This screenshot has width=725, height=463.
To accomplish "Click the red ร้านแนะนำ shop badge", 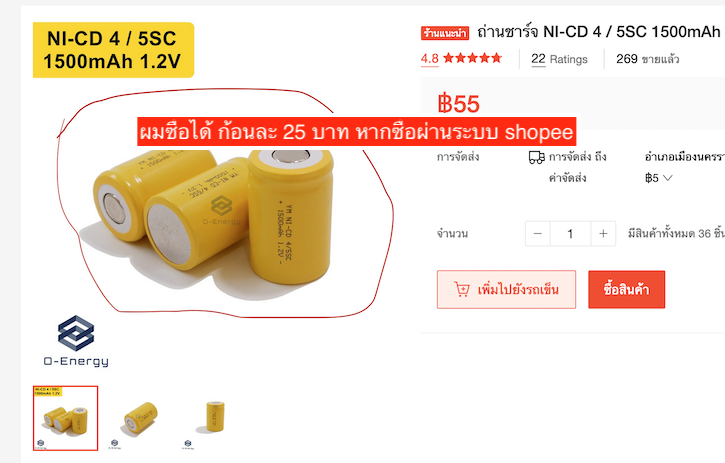I will point(445,33).
